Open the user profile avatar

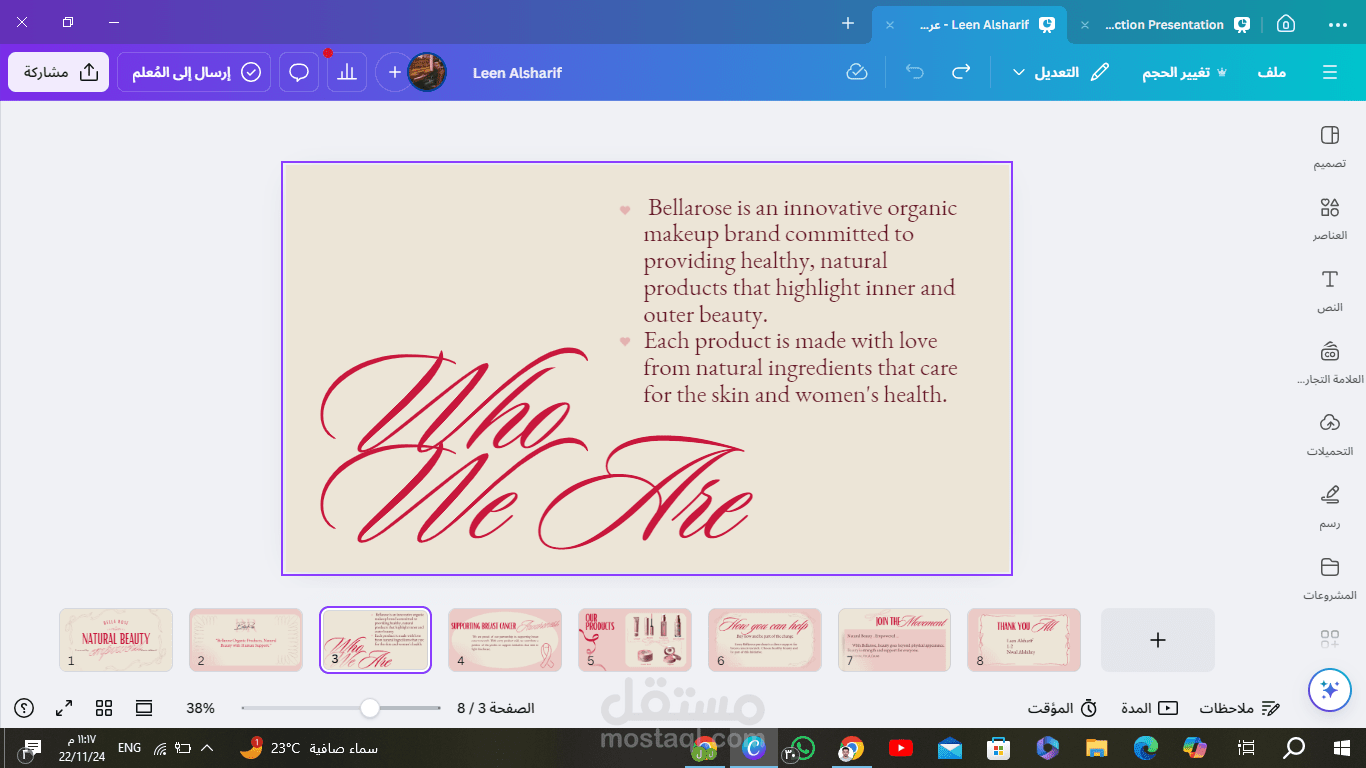pos(427,72)
